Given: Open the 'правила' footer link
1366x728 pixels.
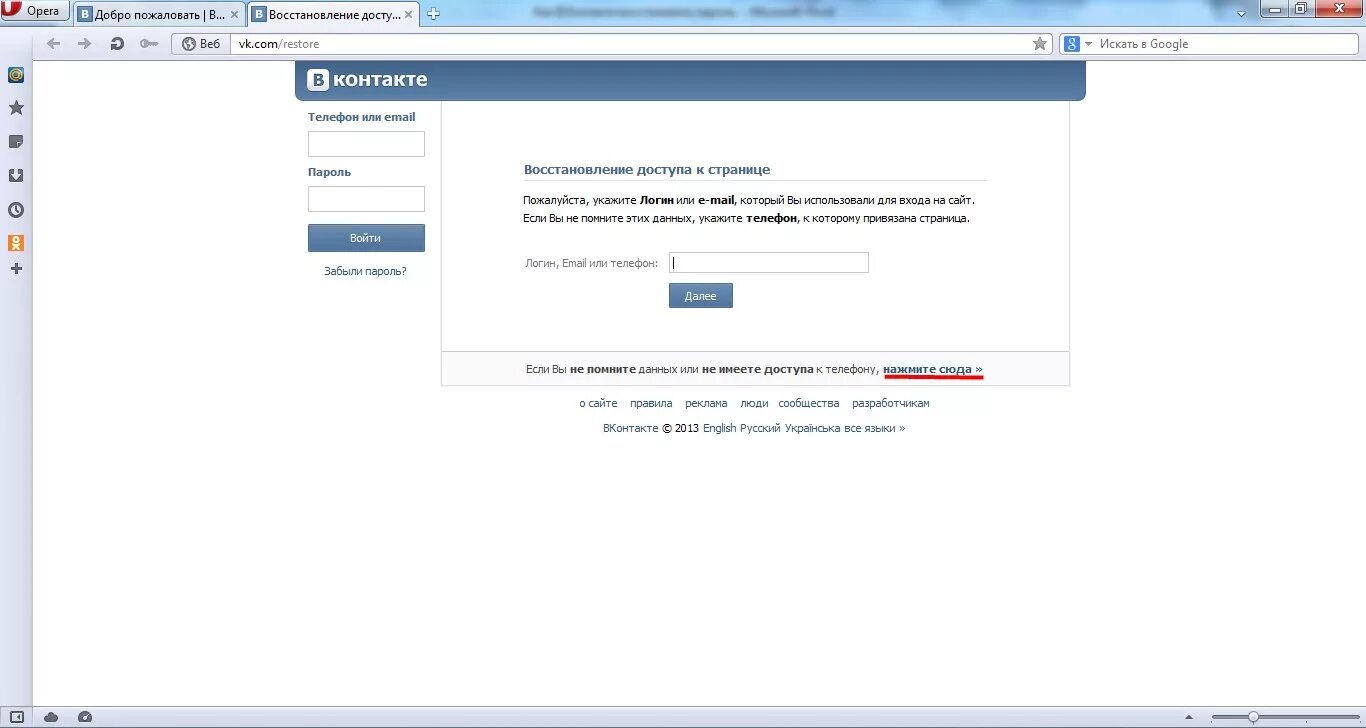Looking at the screenshot, I should point(651,403).
